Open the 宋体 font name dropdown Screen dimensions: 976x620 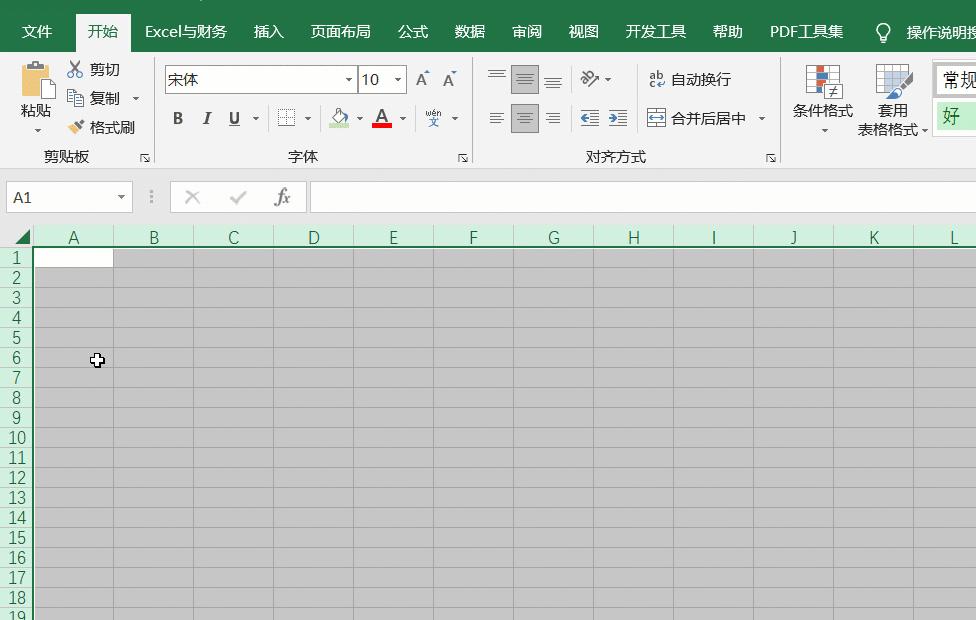coord(347,79)
